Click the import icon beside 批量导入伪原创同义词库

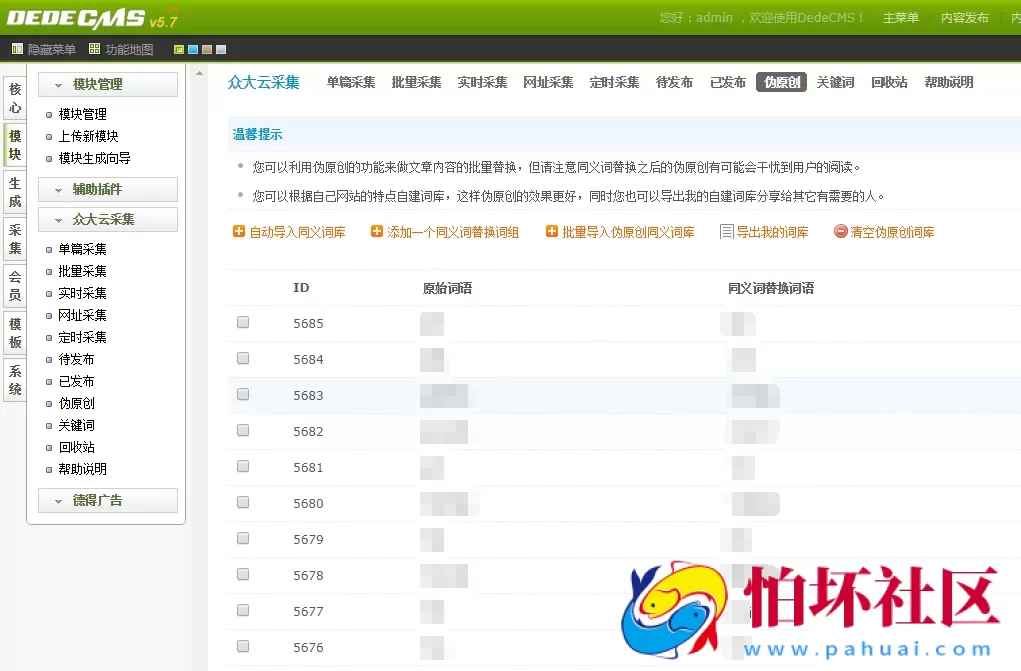[552, 231]
